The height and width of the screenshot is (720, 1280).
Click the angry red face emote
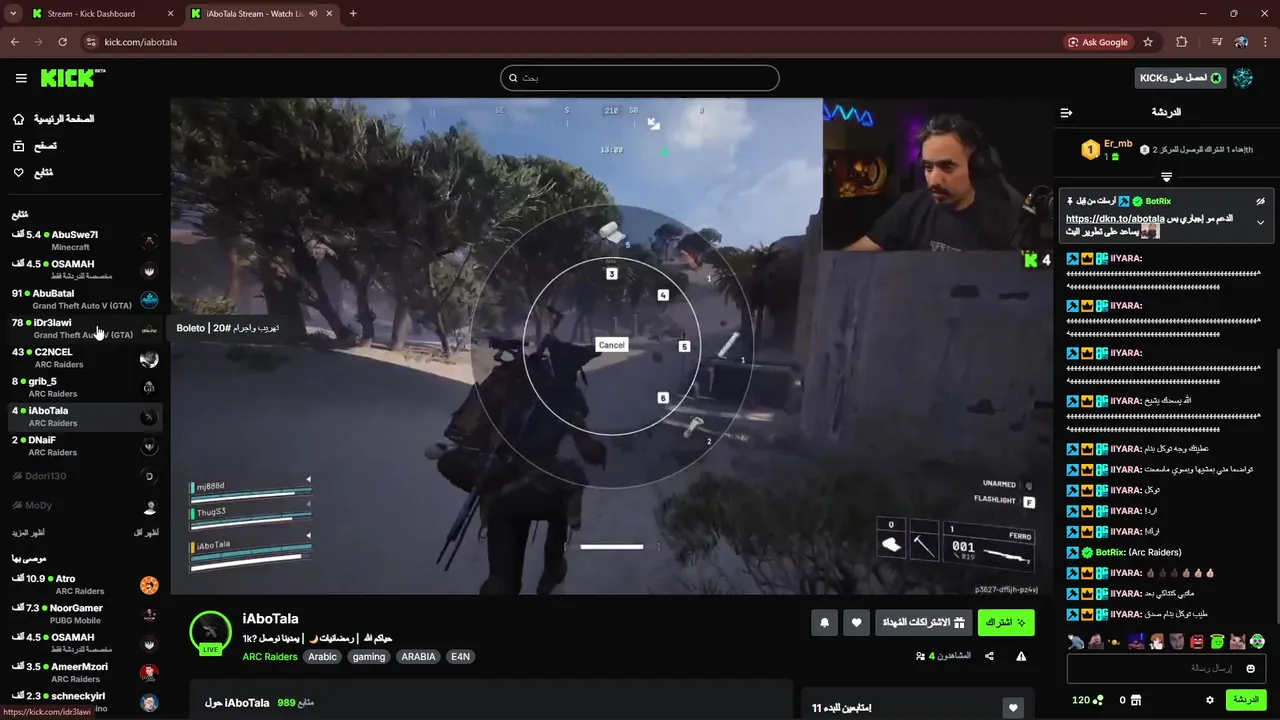click(x=1197, y=641)
